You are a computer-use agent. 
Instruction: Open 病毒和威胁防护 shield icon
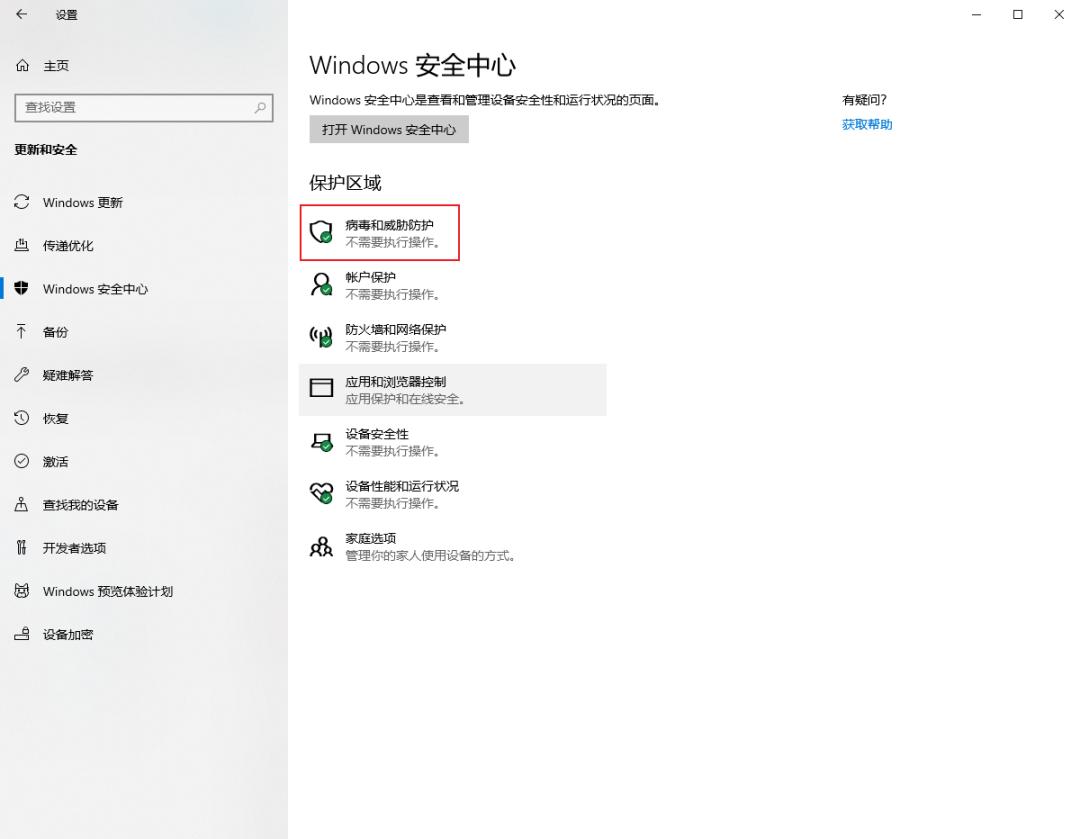[x=321, y=230]
